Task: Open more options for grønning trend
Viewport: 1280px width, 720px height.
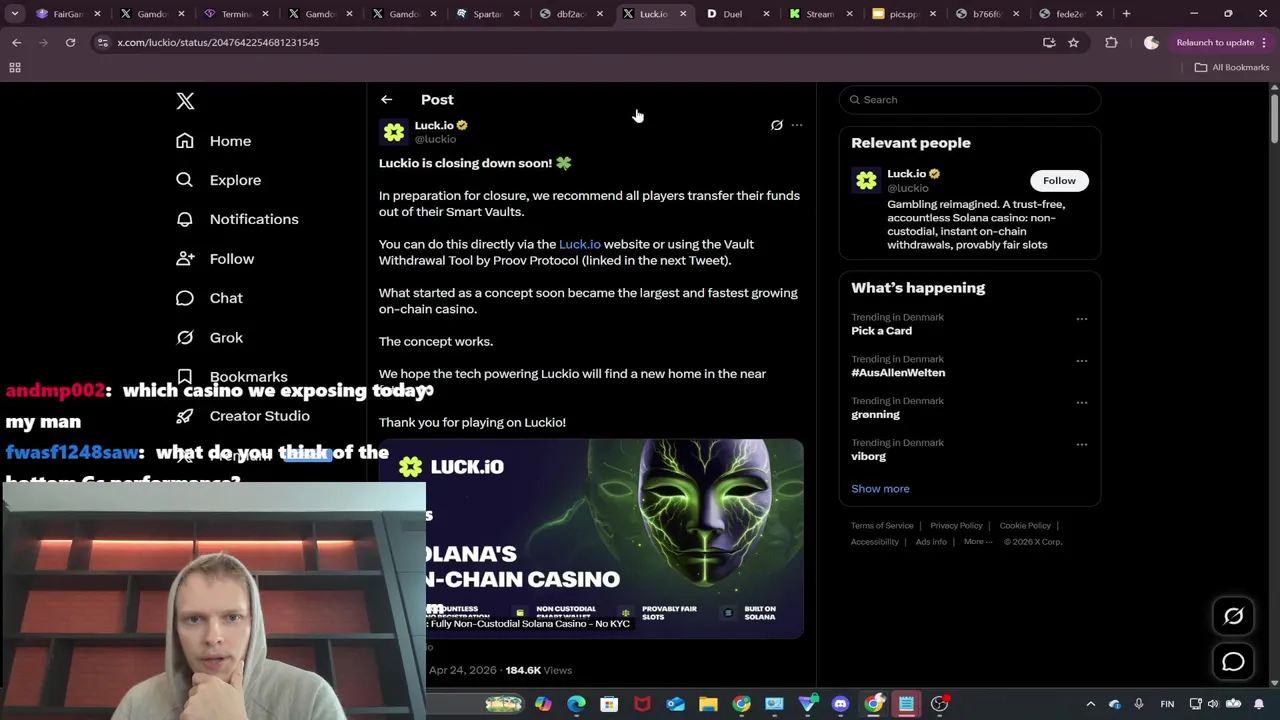Action: coord(1081,403)
